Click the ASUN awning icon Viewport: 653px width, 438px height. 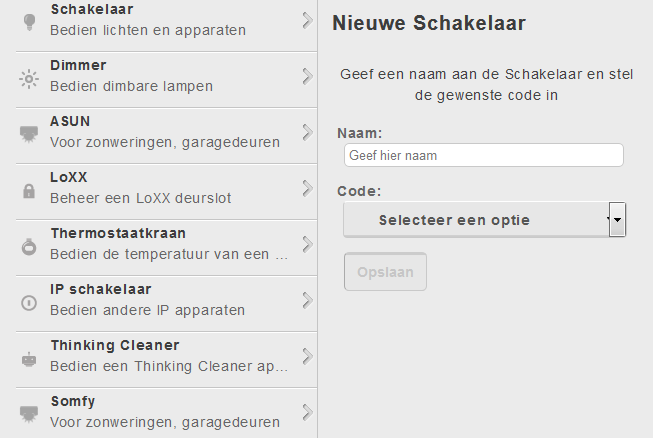coord(28,134)
